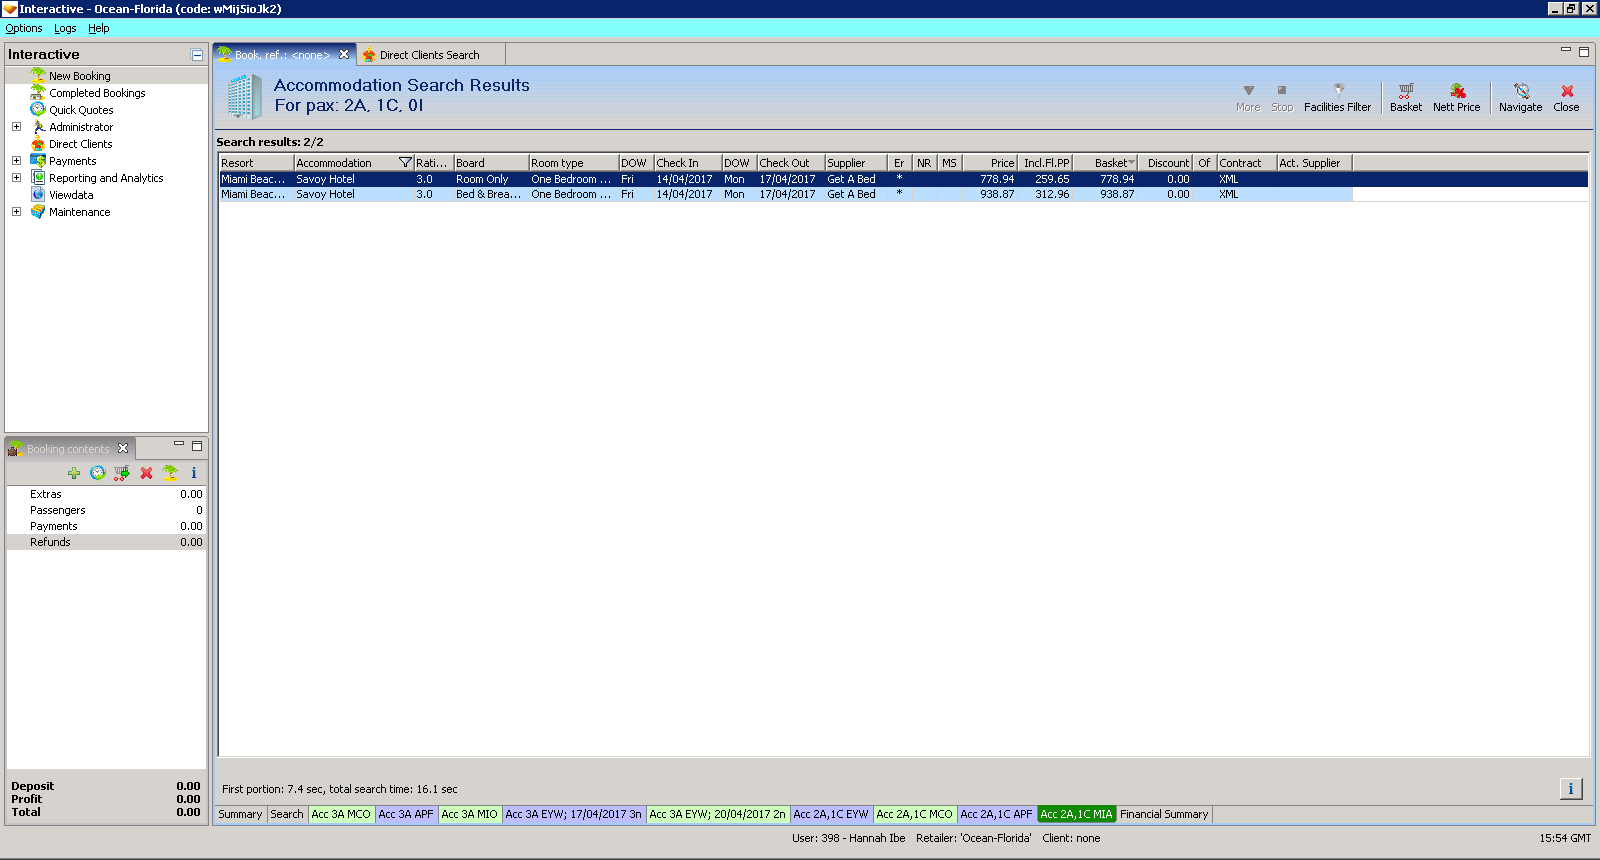Open New Booking in the tree
The height and width of the screenshot is (860, 1600).
[80, 76]
